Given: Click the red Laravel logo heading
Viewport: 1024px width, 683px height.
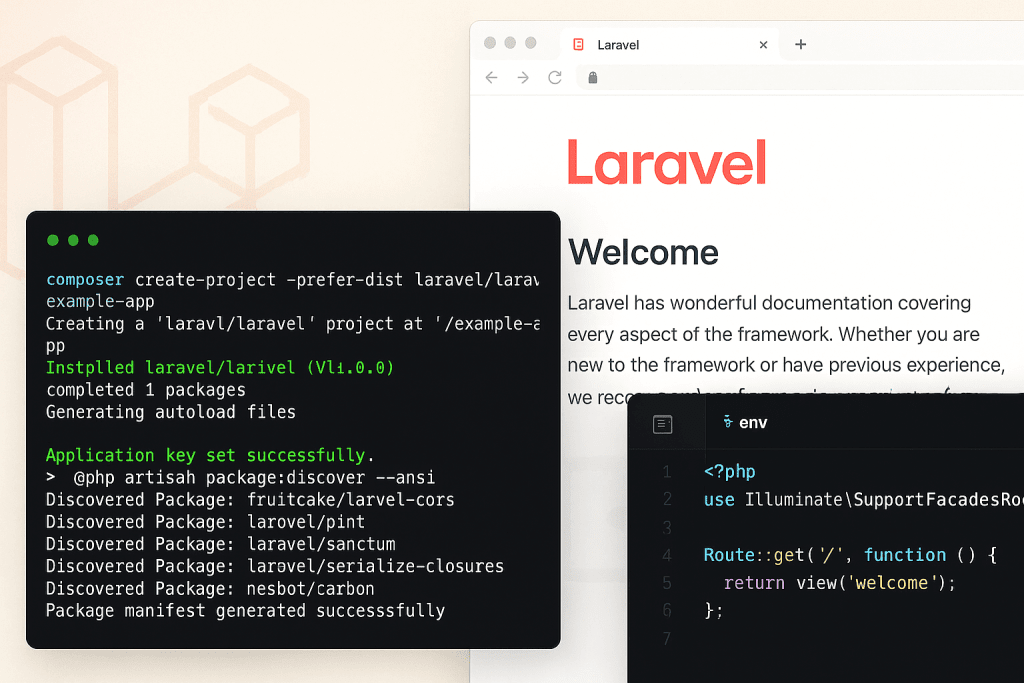Looking at the screenshot, I should (667, 162).
